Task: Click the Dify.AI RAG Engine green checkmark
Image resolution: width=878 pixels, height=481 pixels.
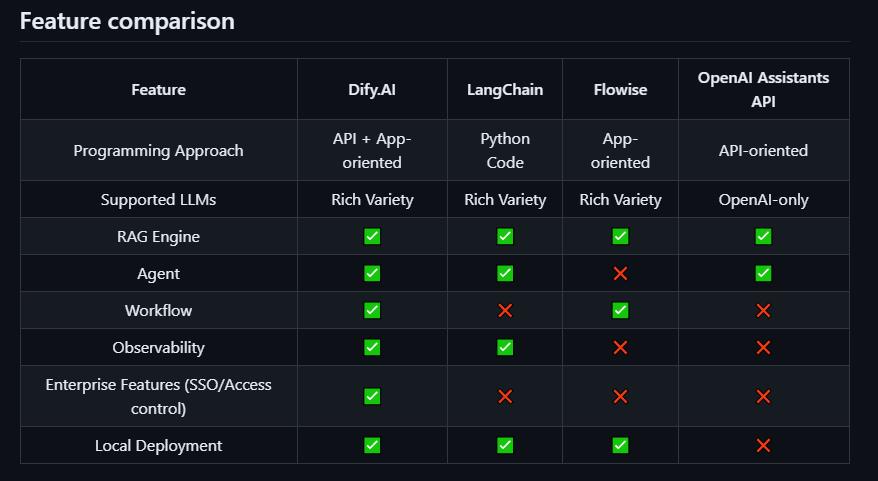Action: tap(372, 237)
